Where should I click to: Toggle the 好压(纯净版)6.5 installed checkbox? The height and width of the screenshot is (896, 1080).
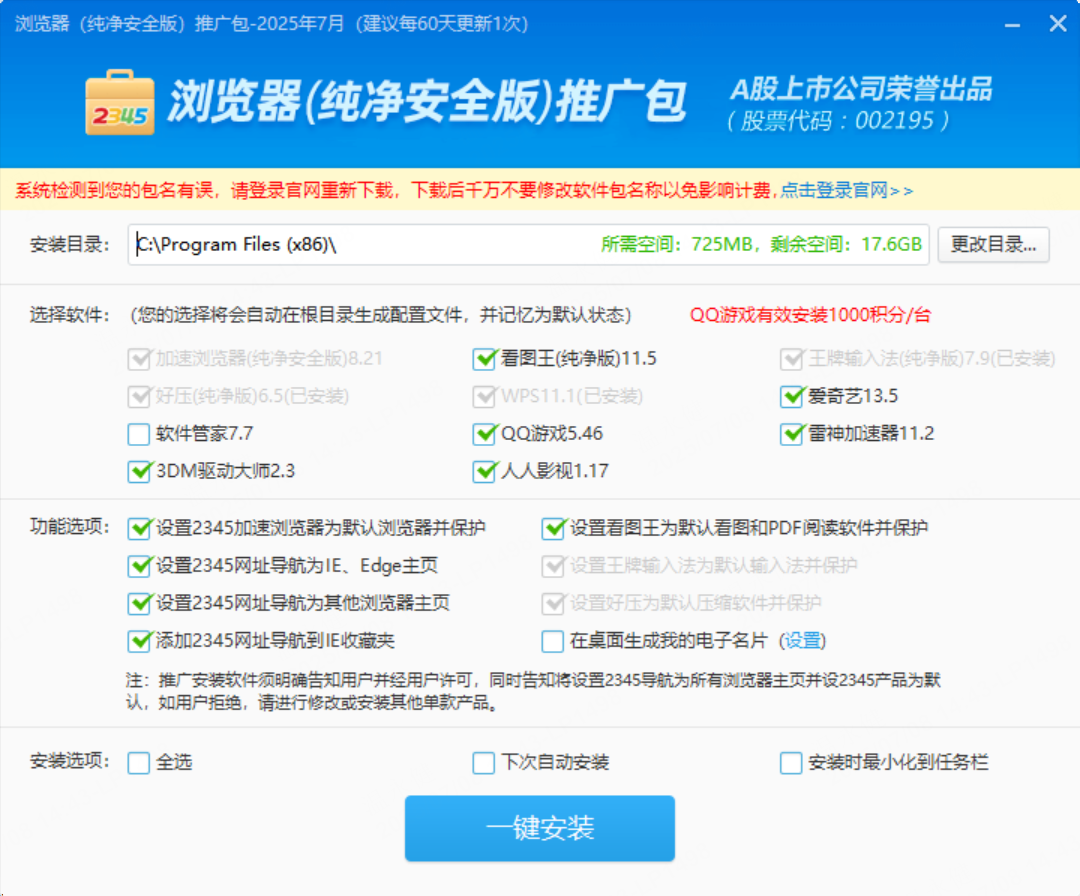[x=139, y=396]
